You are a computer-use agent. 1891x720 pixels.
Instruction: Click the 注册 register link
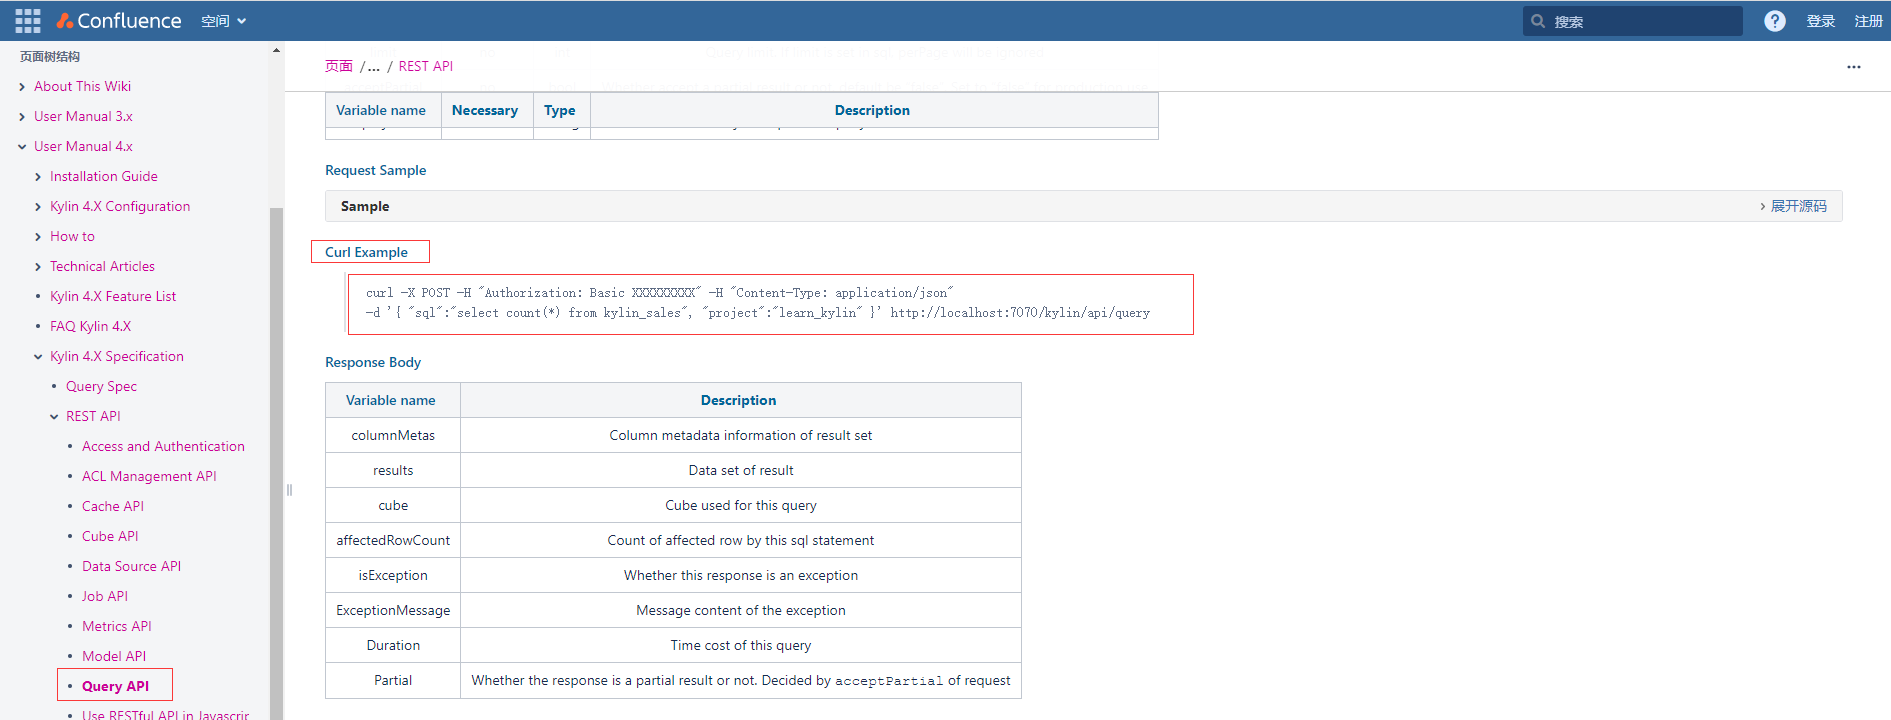[1868, 21]
